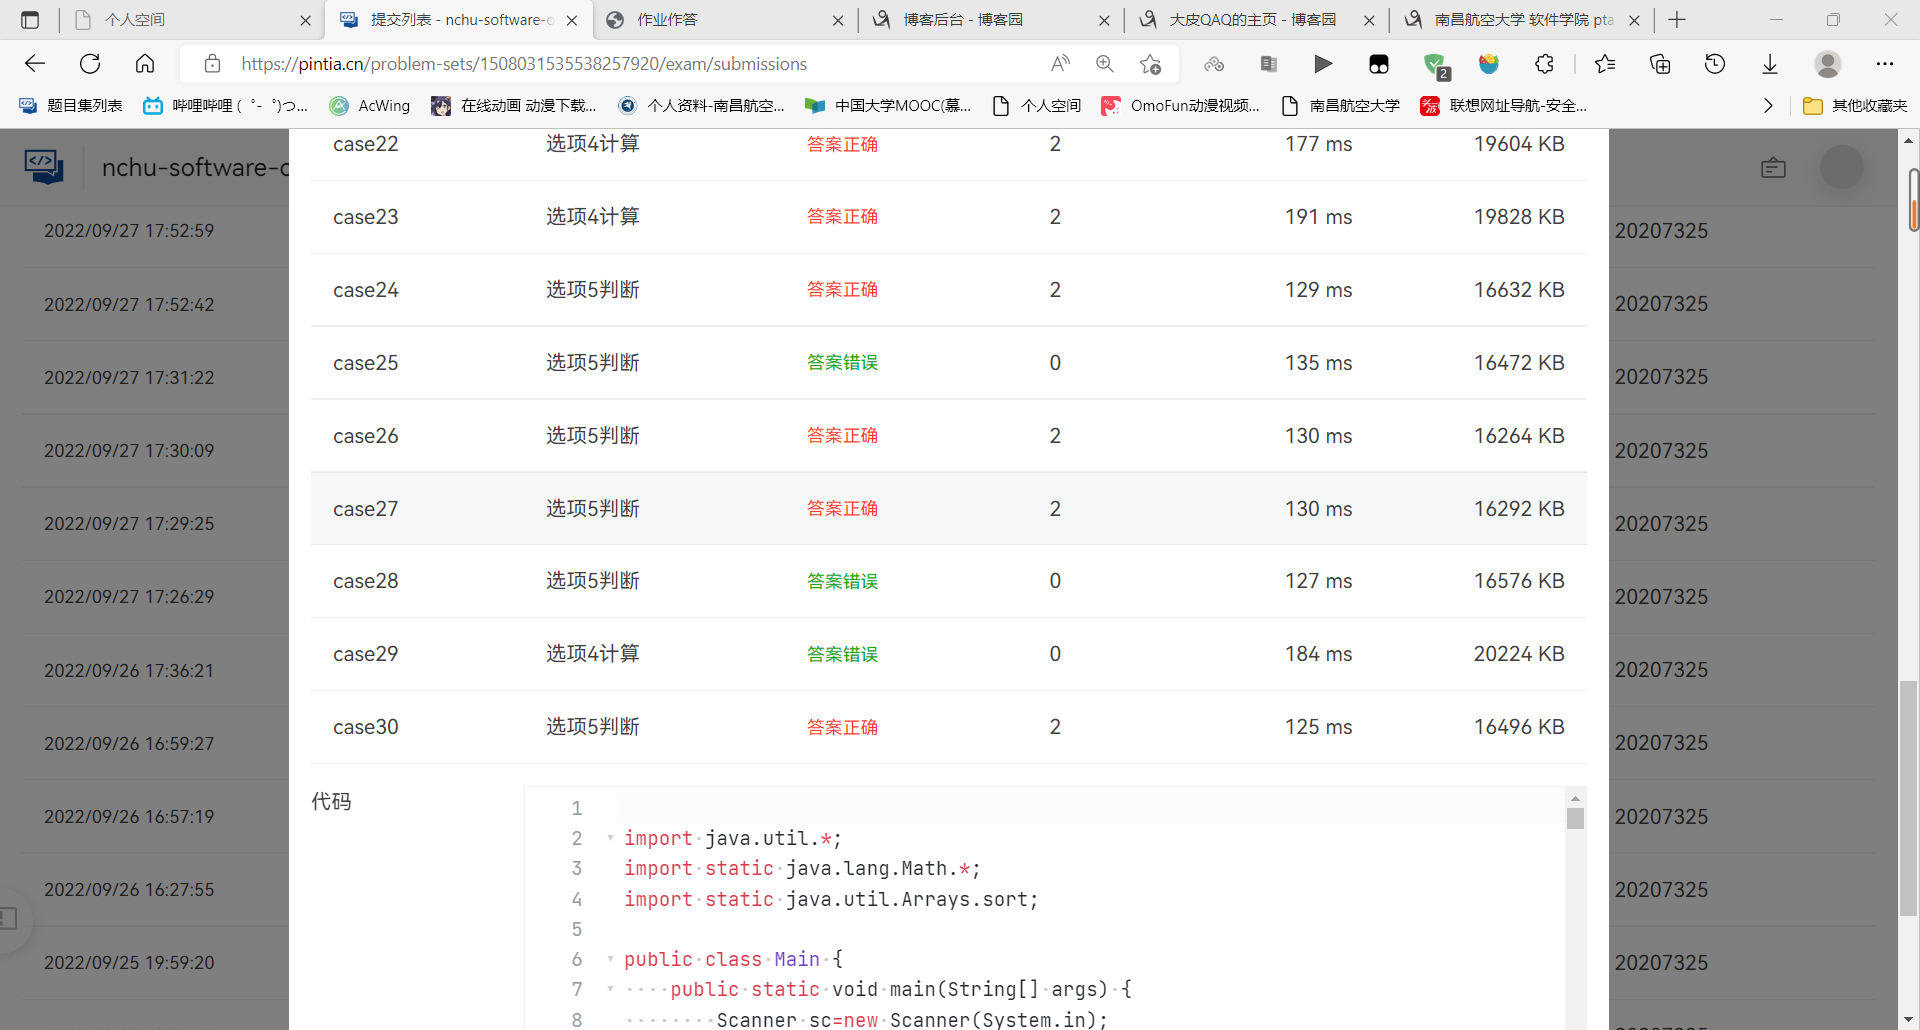Go back using the browser back arrow
This screenshot has height=1030, width=1920.
[35, 64]
